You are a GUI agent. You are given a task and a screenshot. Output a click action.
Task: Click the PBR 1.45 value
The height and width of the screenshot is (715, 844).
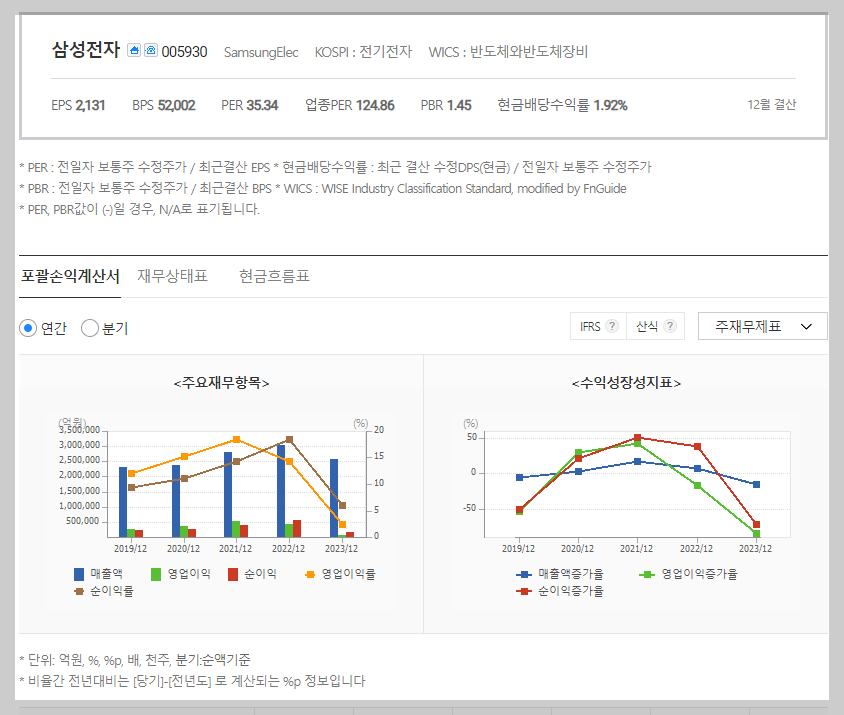(x=446, y=105)
